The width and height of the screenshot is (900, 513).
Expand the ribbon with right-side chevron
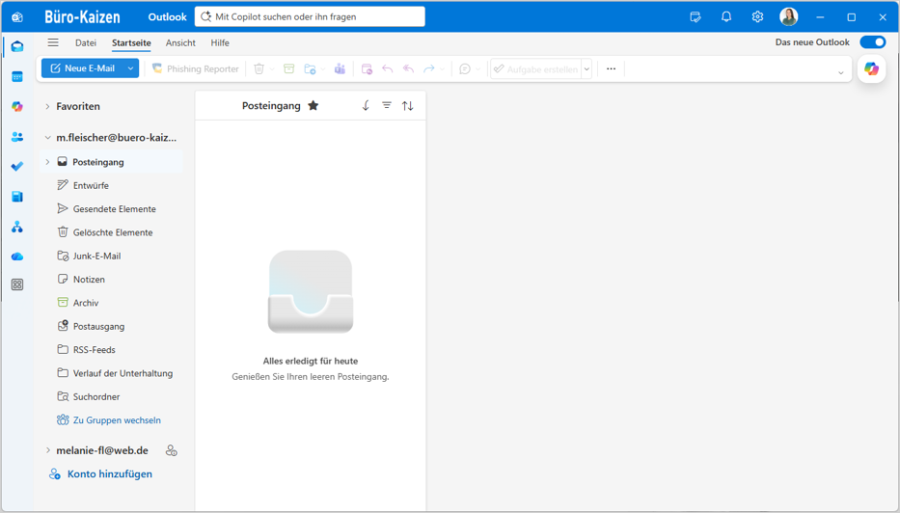pyautogui.click(x=840, y=72)
